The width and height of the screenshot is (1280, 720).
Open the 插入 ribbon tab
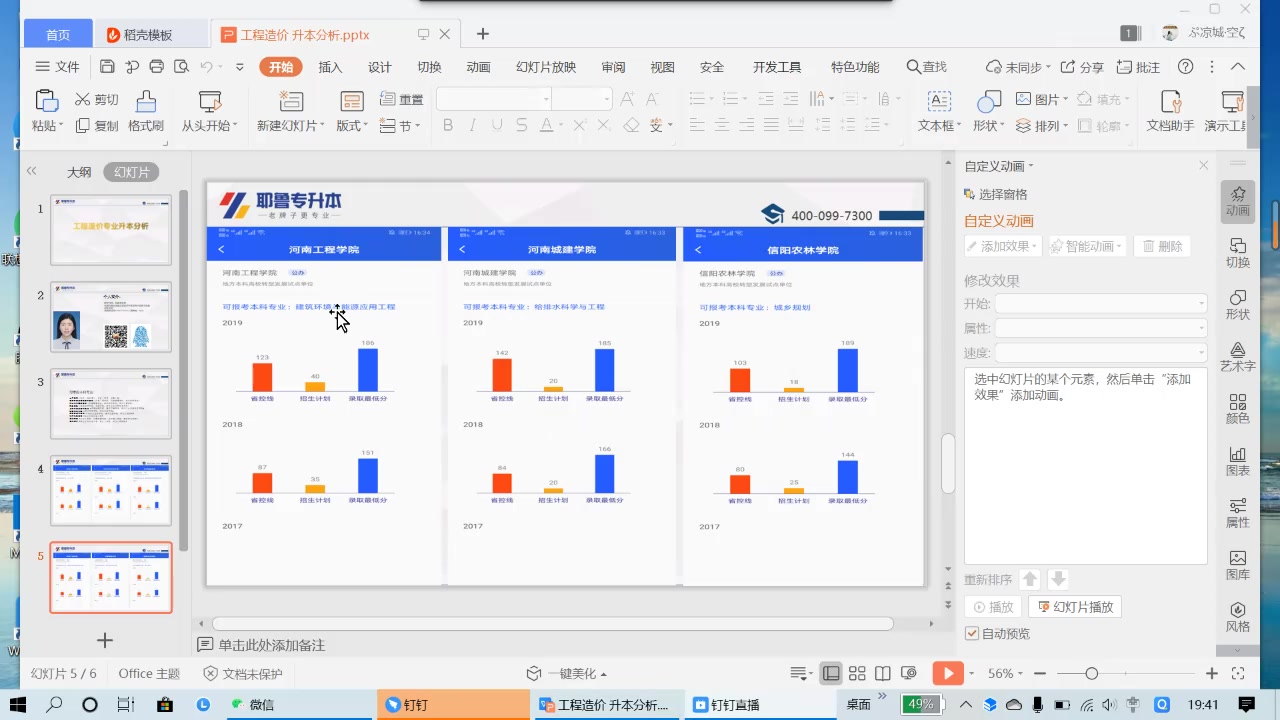[330, 67]
